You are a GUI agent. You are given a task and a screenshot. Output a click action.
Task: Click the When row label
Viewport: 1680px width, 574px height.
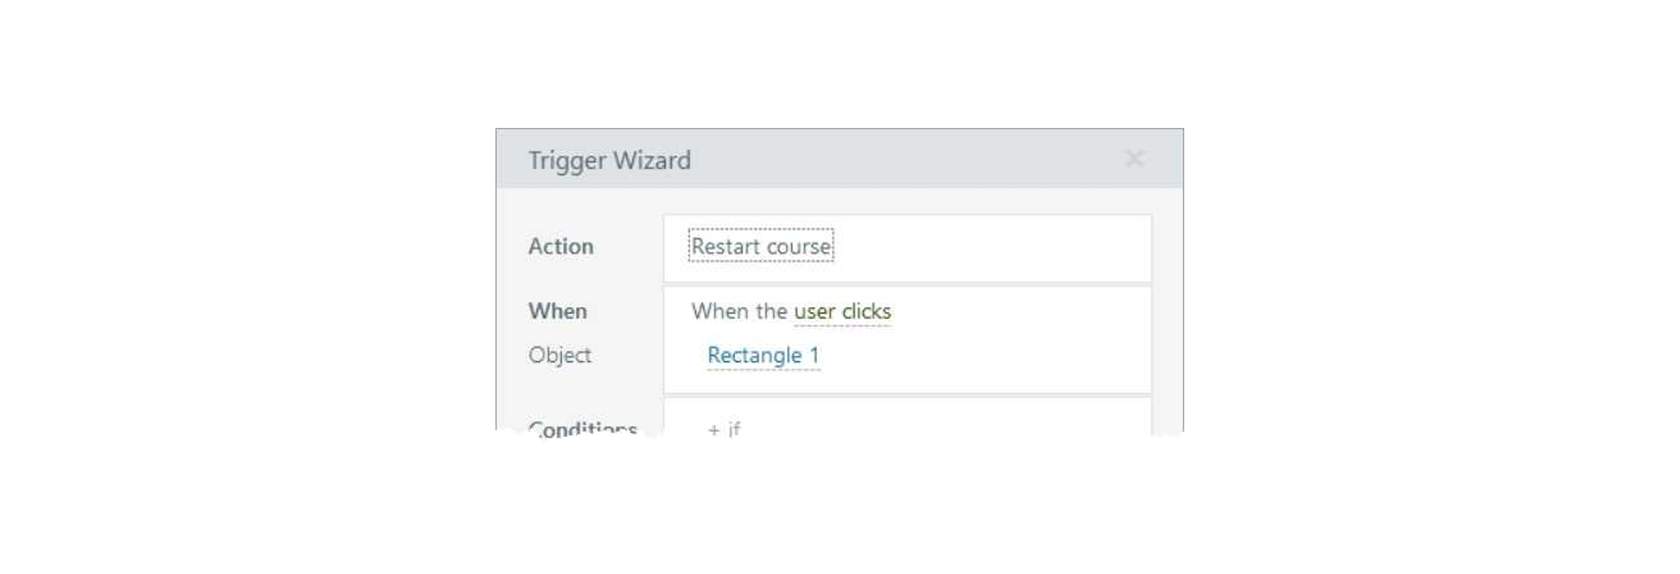click(557, 311)
